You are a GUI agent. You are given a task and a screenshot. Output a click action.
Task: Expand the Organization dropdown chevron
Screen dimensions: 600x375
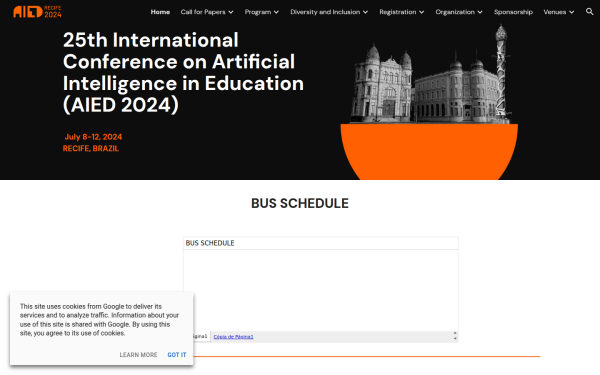(x=480, y=12)
